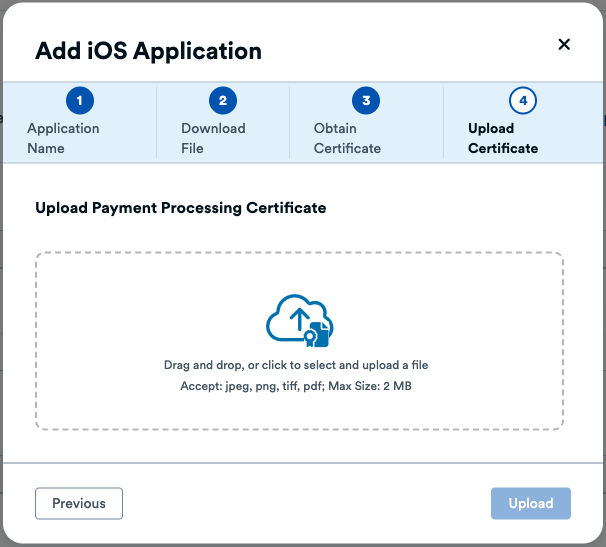
Task: Click the cloud upload icon
Action: click(298, 320)
